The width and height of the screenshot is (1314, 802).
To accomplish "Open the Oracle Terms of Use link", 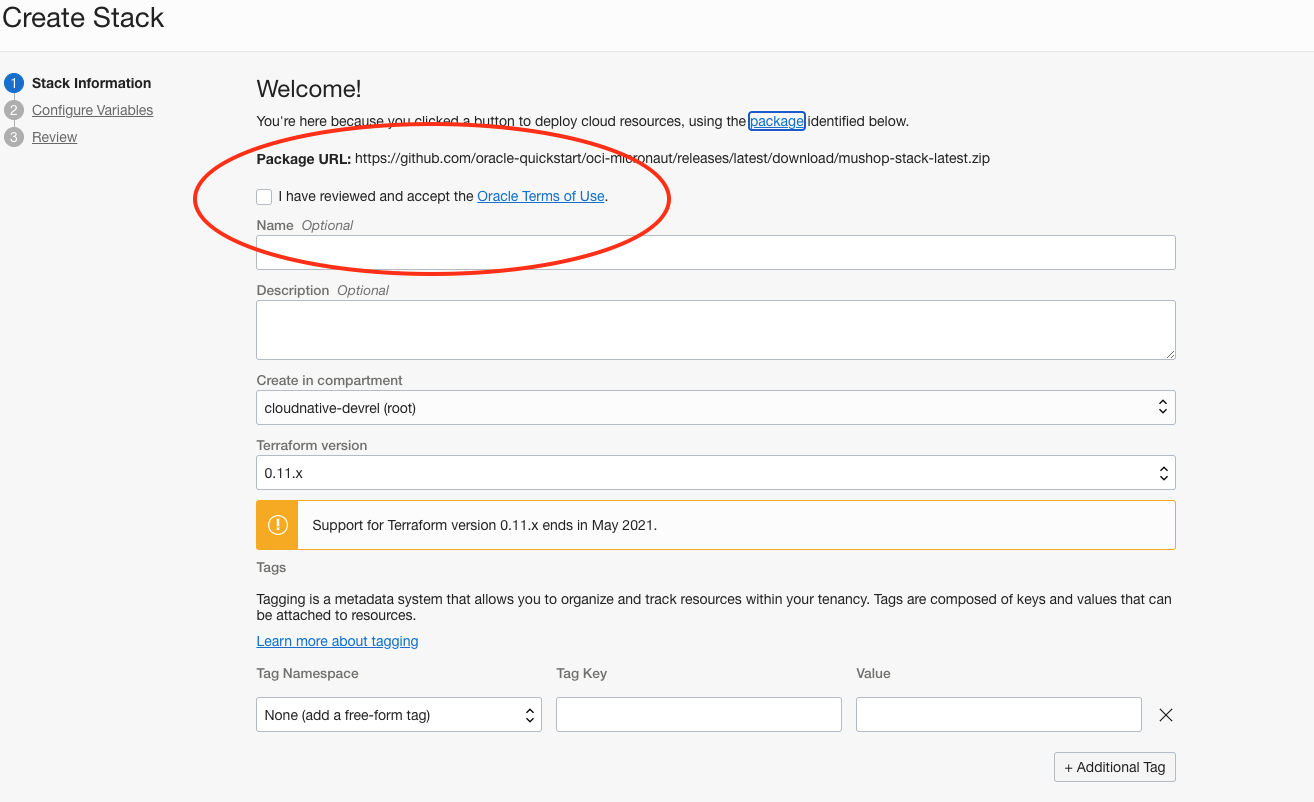I will click(x=541, y=196).
